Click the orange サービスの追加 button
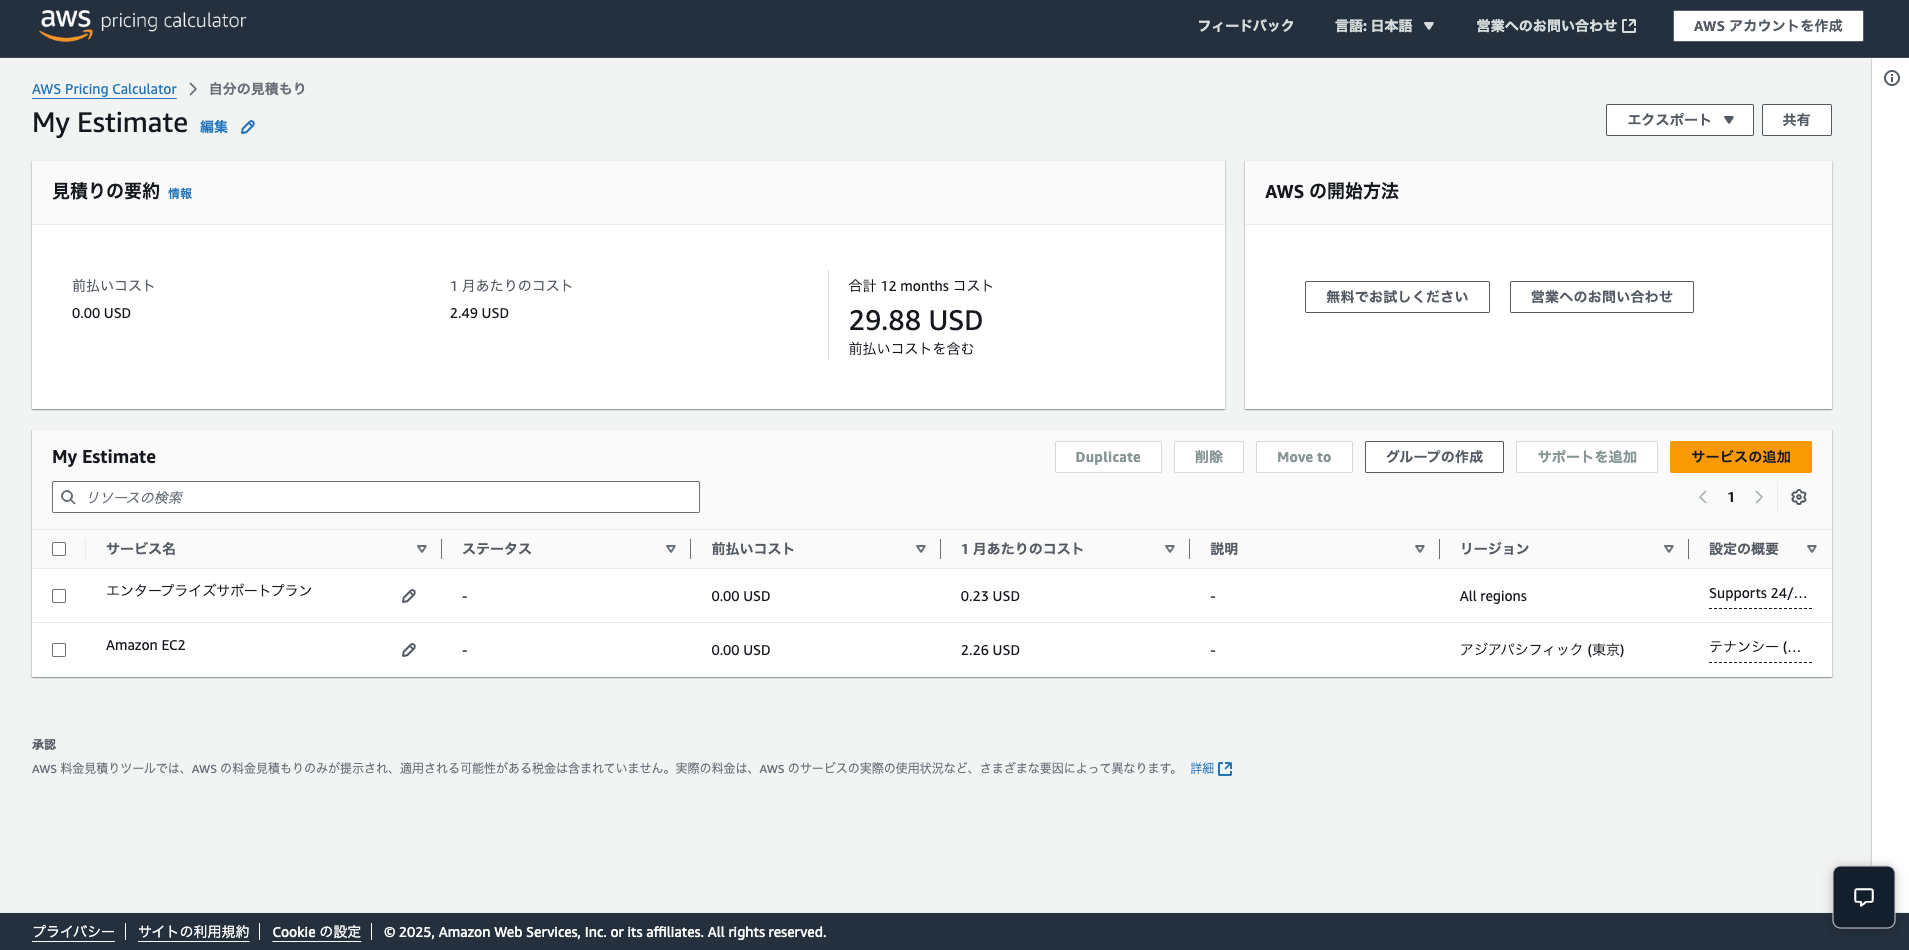The image size is (1909, 950). click(1741, 457)
